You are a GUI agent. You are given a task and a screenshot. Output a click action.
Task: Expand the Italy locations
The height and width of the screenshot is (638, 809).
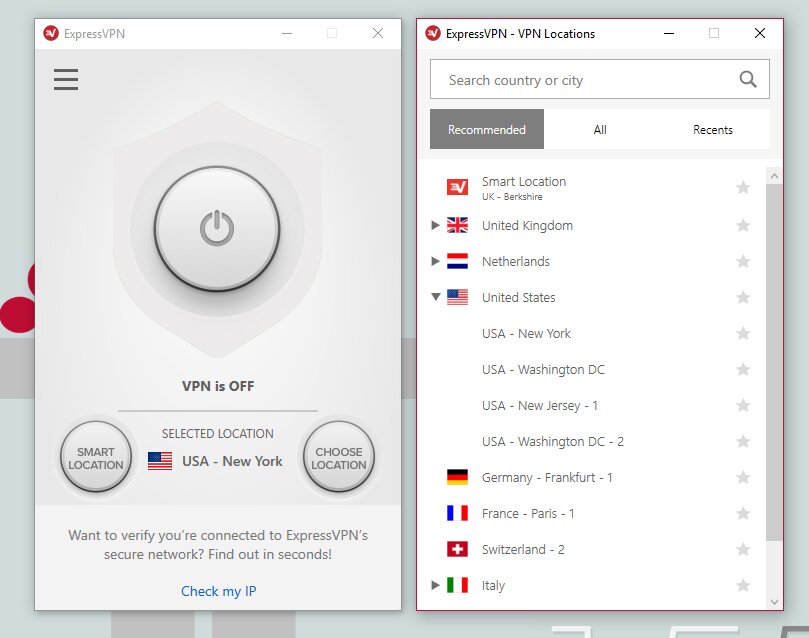435,585
